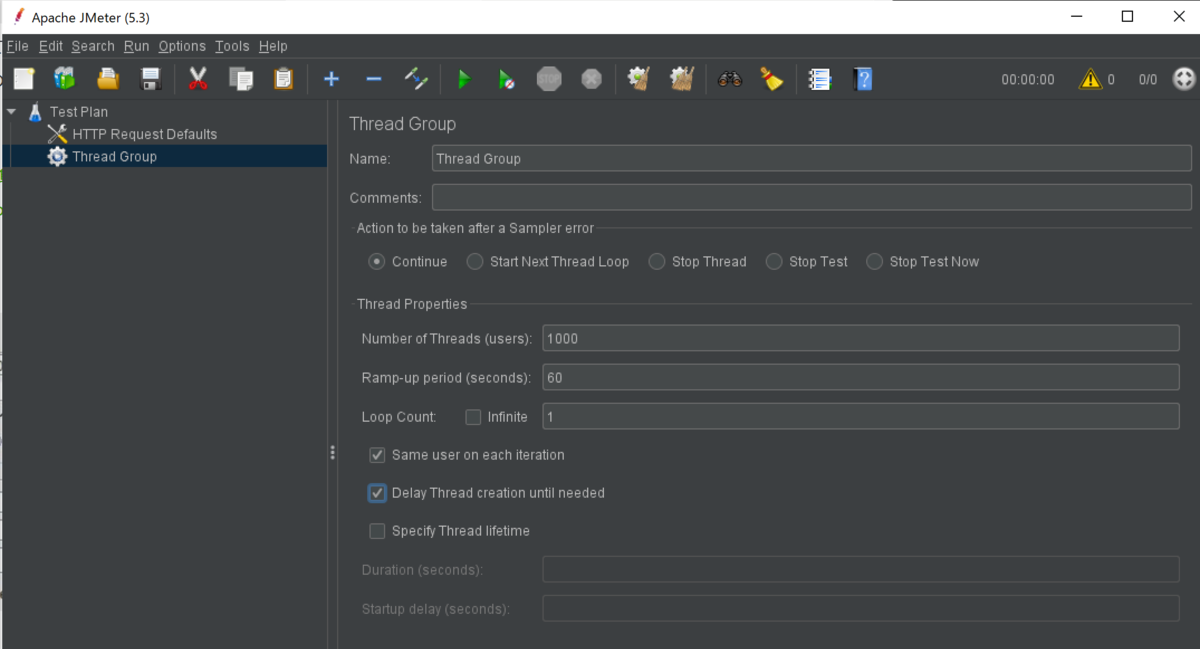Viewport: 1200px width, 649px height.
Task: Open the Run menu
Action: pos(137,46)
